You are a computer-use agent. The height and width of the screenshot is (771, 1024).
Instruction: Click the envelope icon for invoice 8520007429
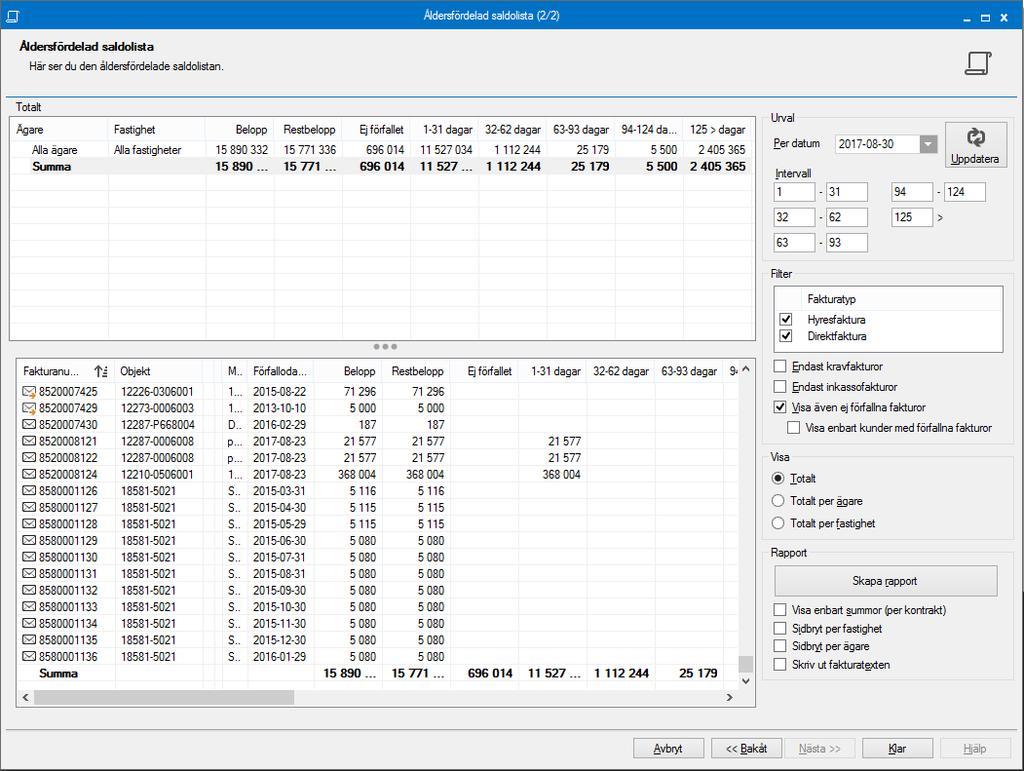pyautogui.click(x=29, y=408)
